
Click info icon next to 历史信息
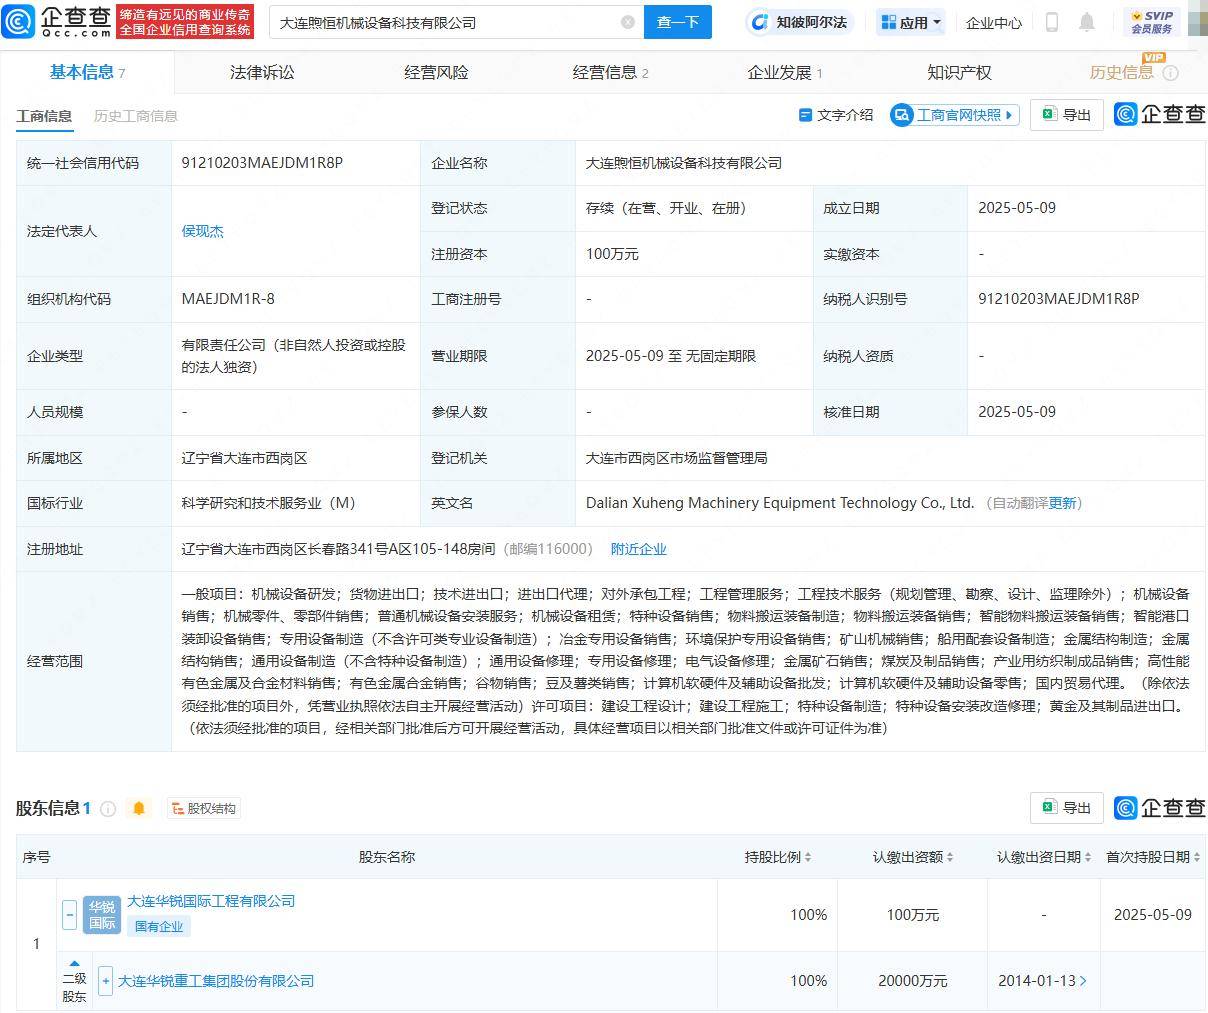(1171, 73)
